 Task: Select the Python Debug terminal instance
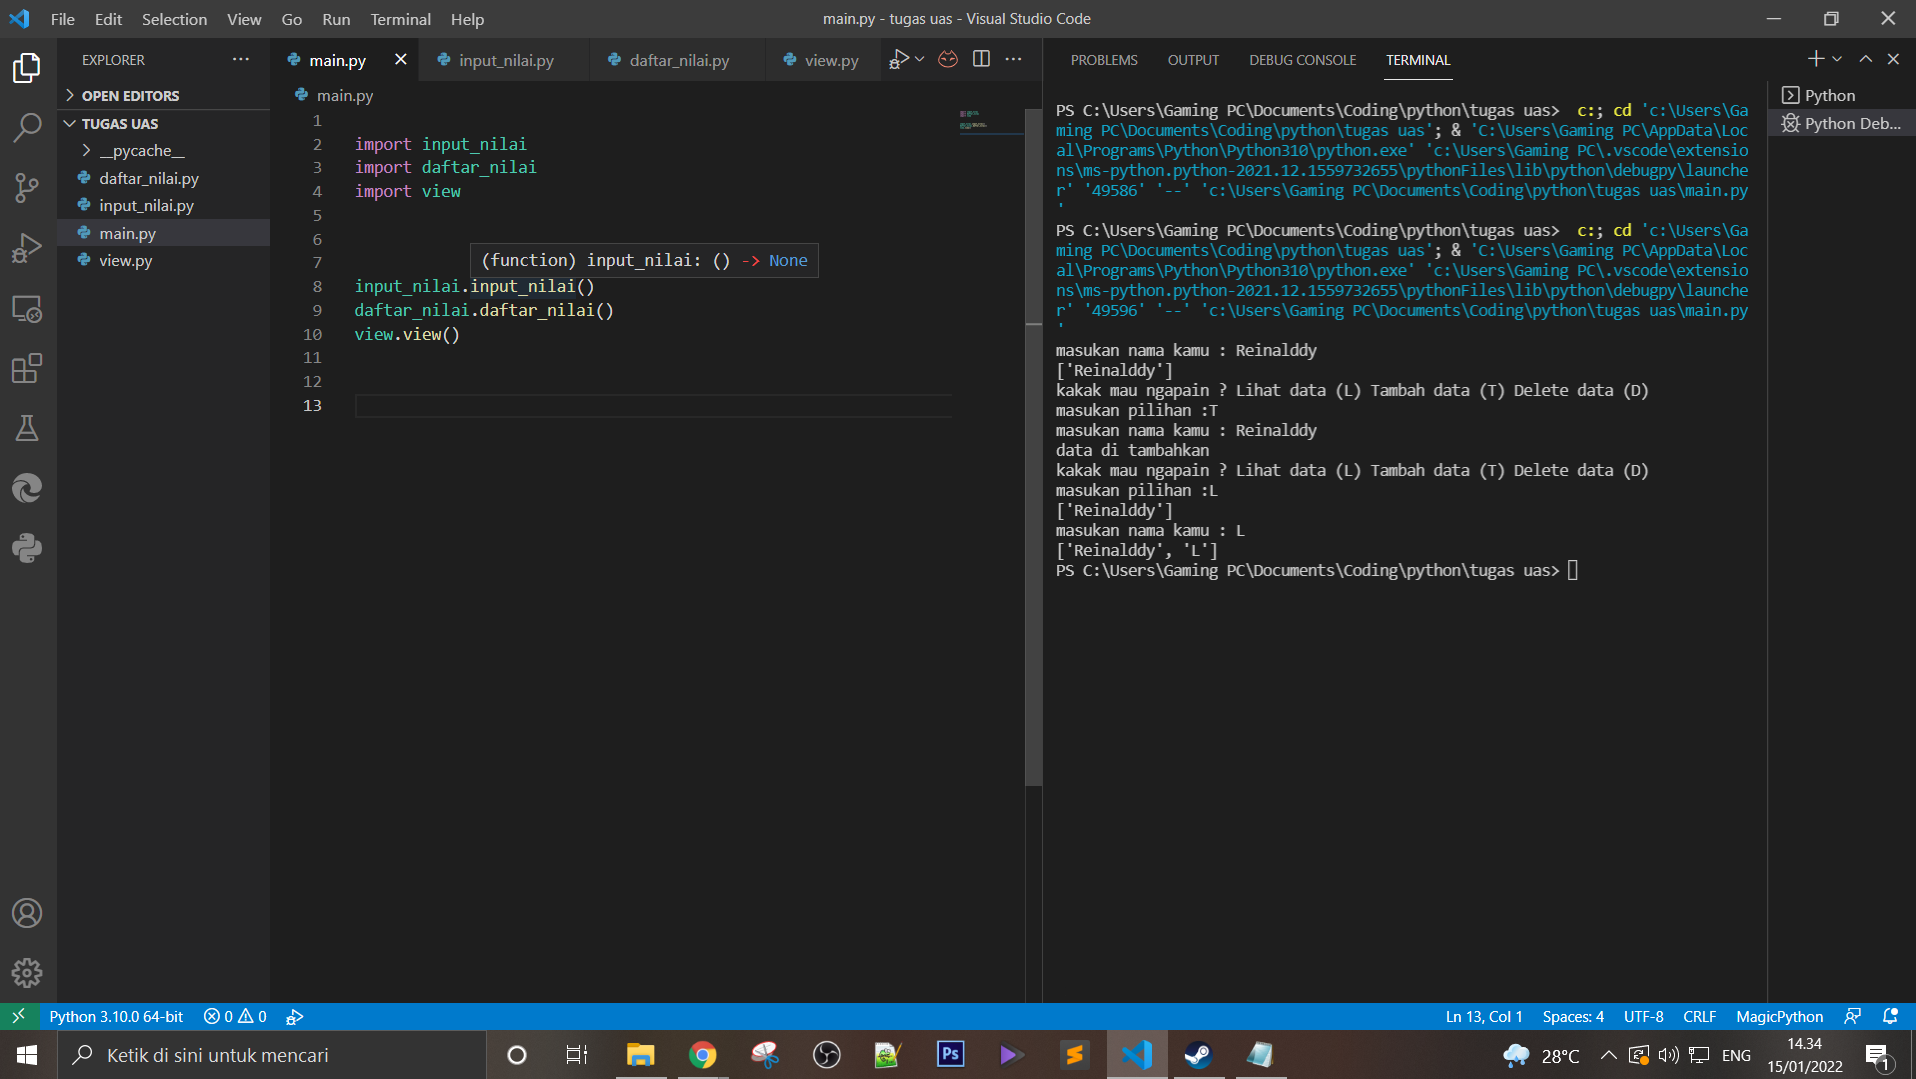1842,123
